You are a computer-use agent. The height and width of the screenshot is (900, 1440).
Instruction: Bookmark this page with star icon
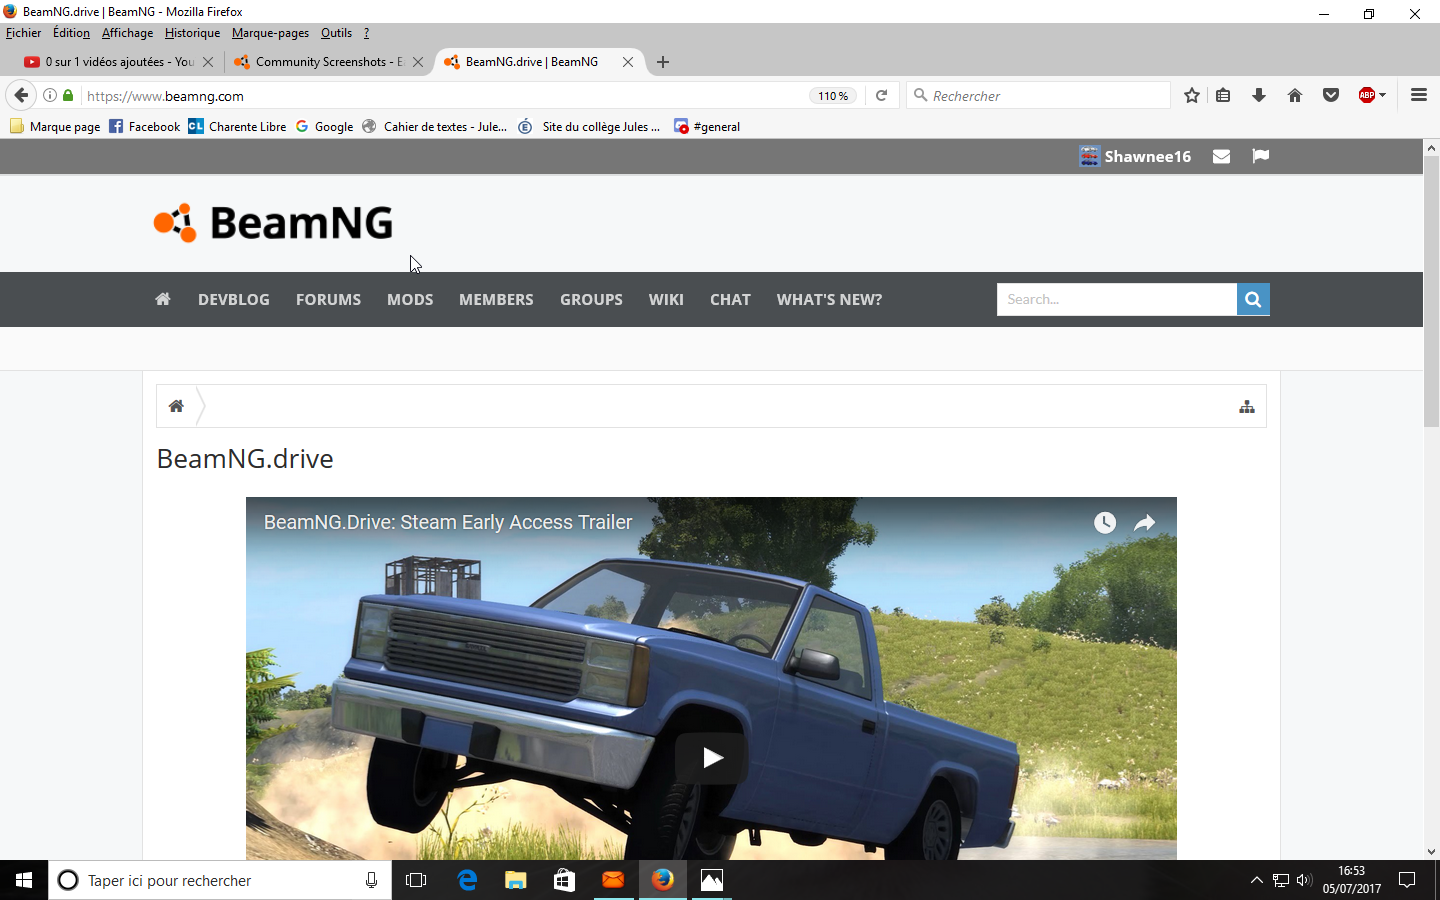(1191, 96)
